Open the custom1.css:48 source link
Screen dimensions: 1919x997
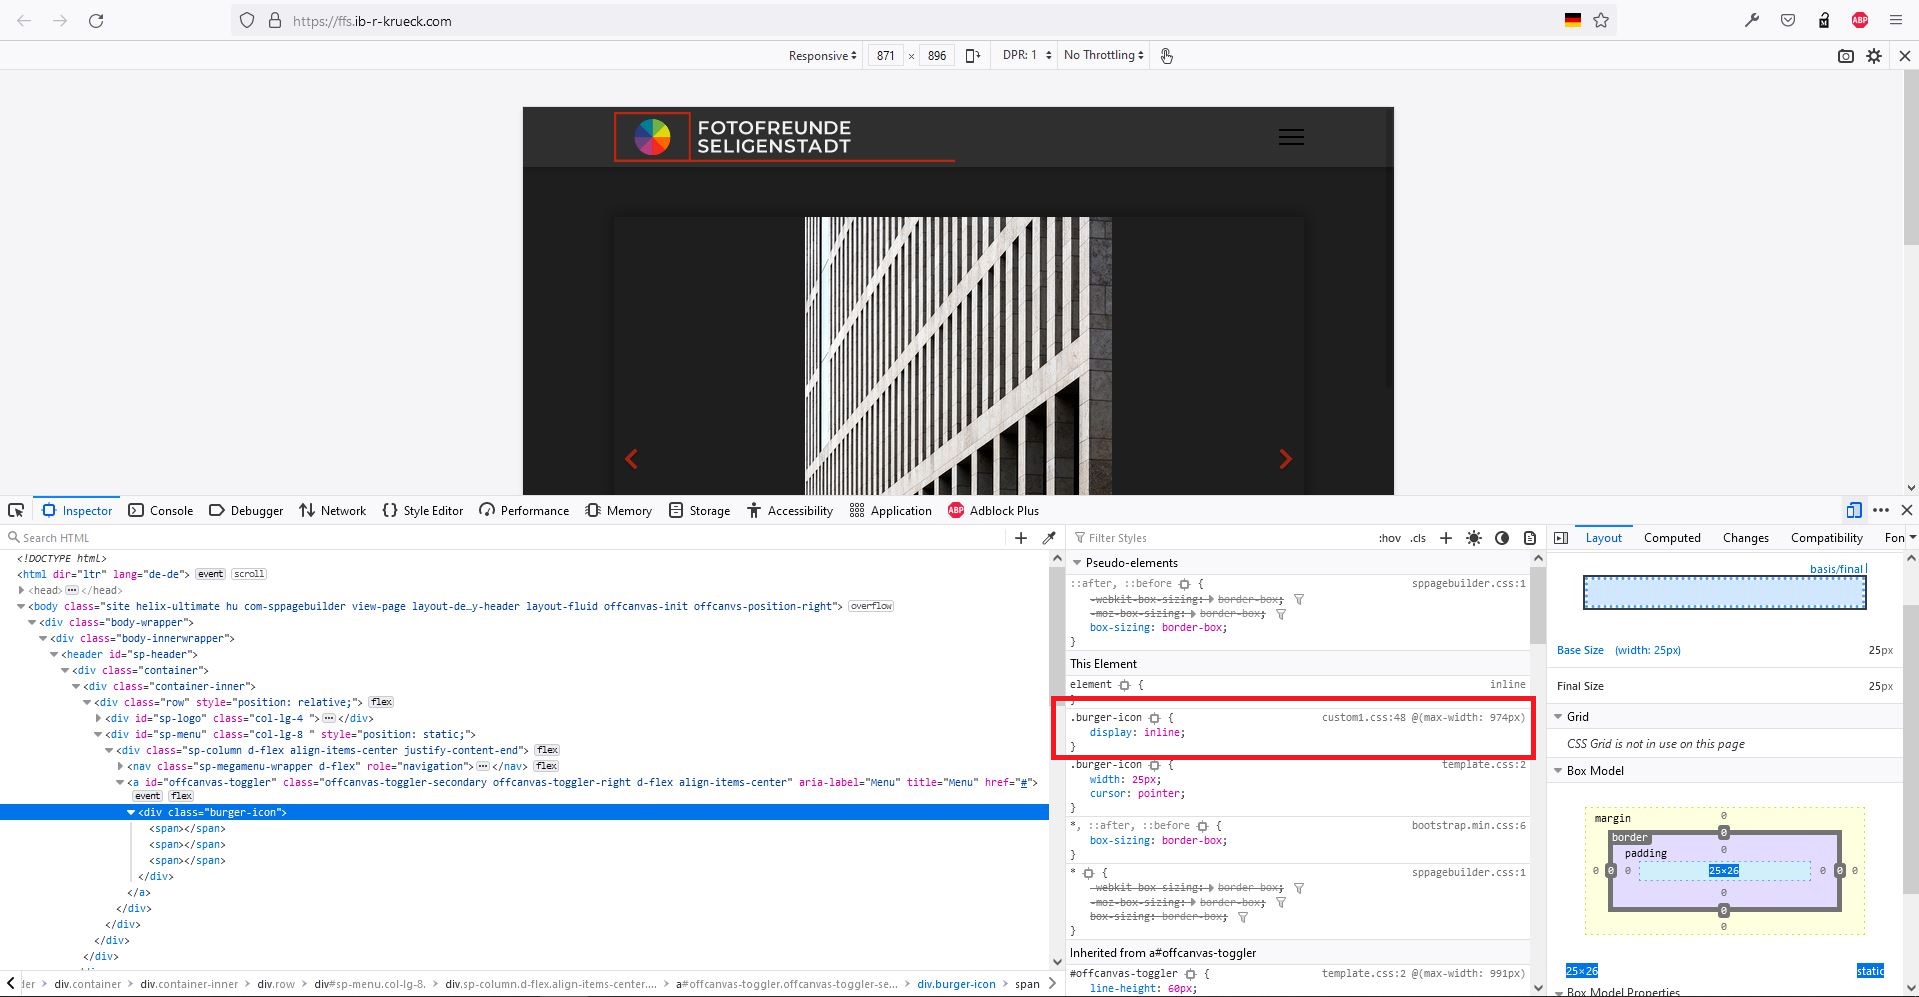1363,717
